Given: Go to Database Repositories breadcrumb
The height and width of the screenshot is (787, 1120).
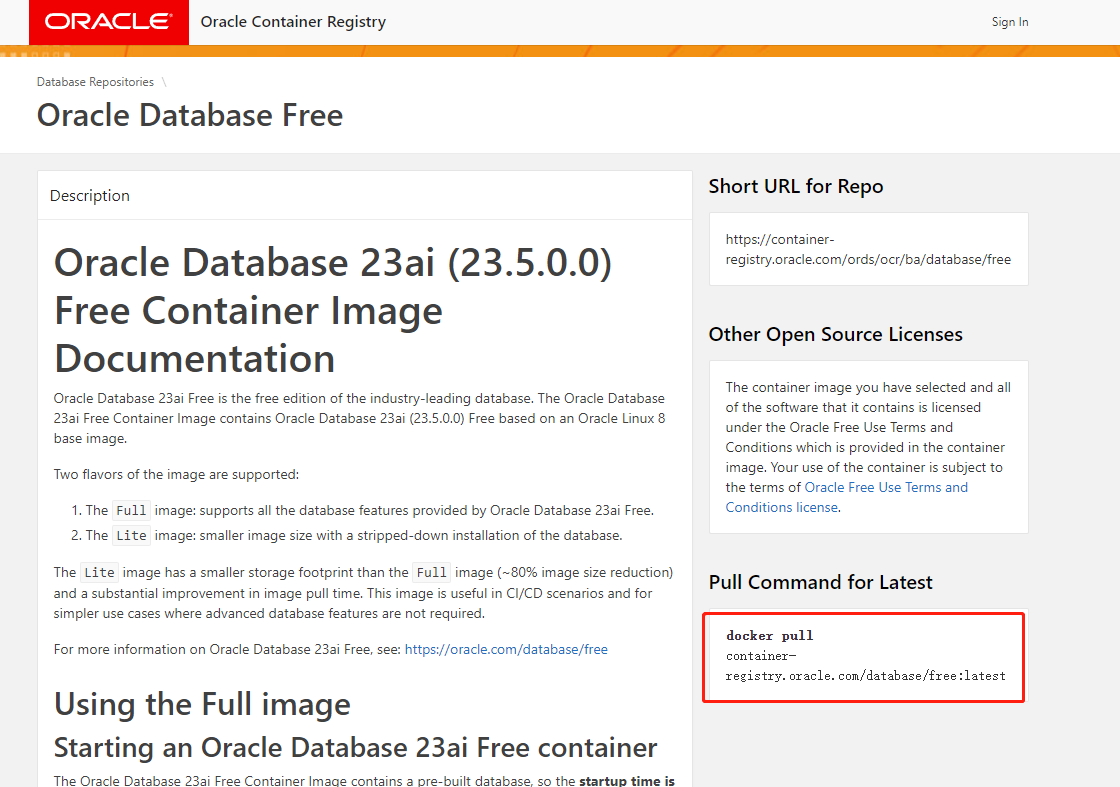Looking at the screenshot, I should click(95, 82).
